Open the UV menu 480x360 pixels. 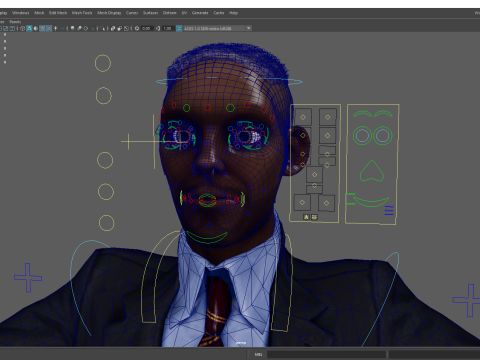tap(184, 13)
